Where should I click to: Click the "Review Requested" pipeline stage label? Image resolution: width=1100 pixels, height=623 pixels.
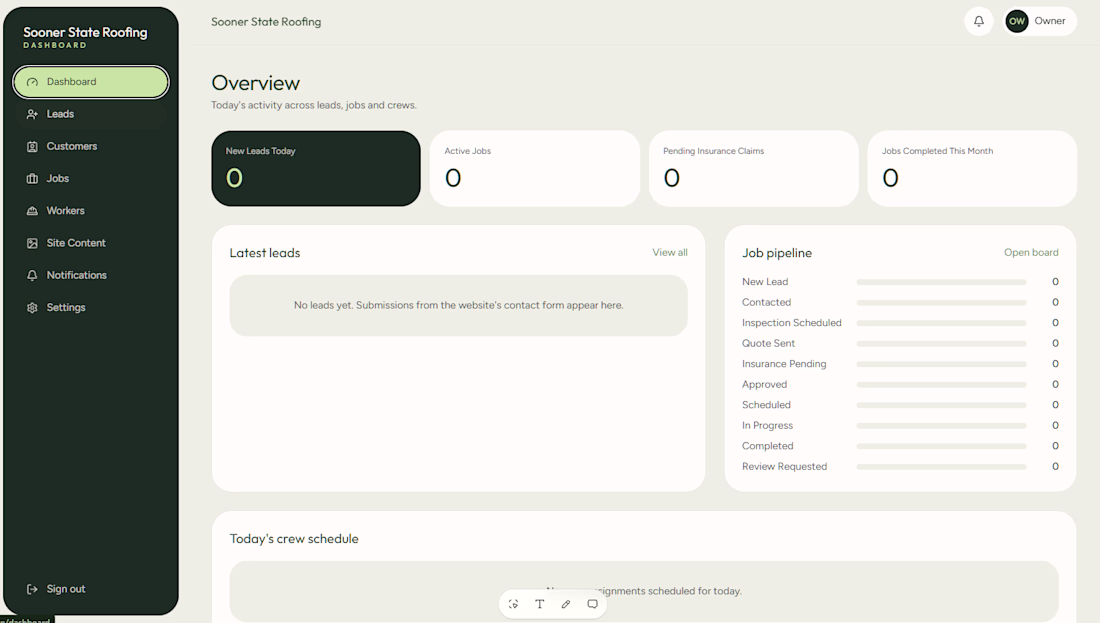pyautogui.click(x=785, y=467)
